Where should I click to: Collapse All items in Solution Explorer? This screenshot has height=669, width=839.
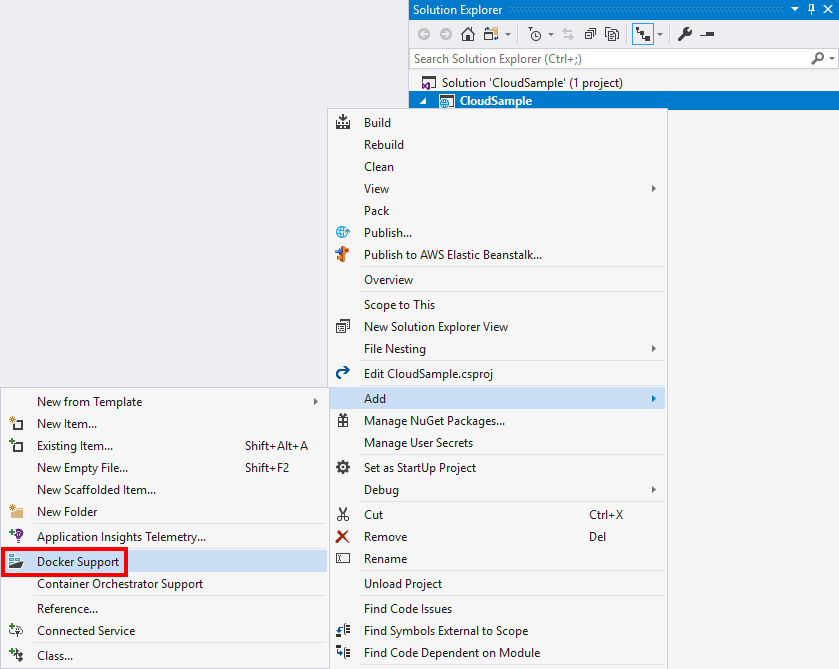590,34
